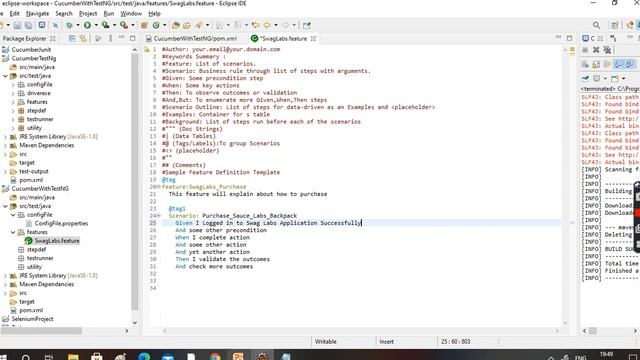The height and width of the screenshot is (360, 640).
Task: Toggle Link with Editor in Package Explorer
Action: point(83,38)
